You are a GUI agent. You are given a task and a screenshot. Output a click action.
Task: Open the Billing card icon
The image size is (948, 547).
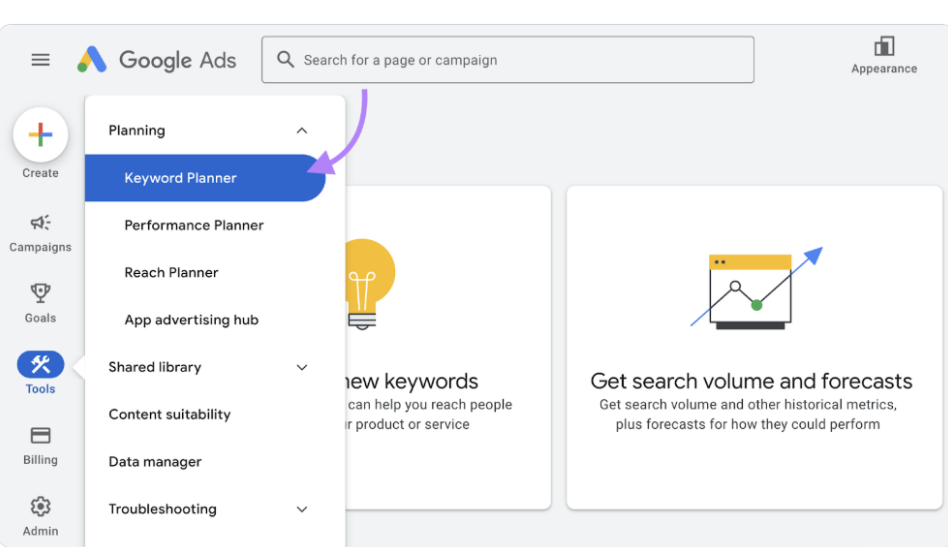(40, 436)
